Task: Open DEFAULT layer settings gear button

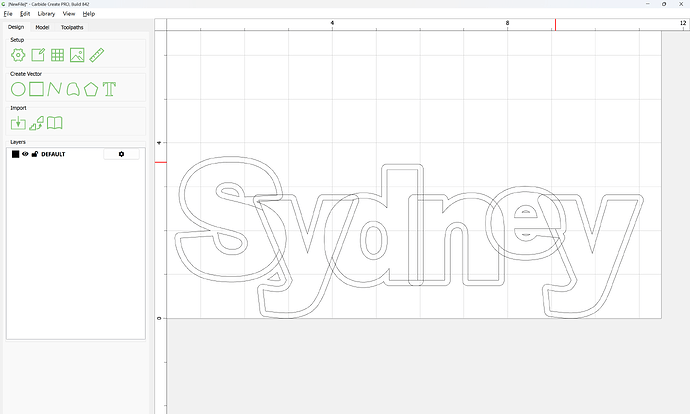Action: (x=122, y=154)
